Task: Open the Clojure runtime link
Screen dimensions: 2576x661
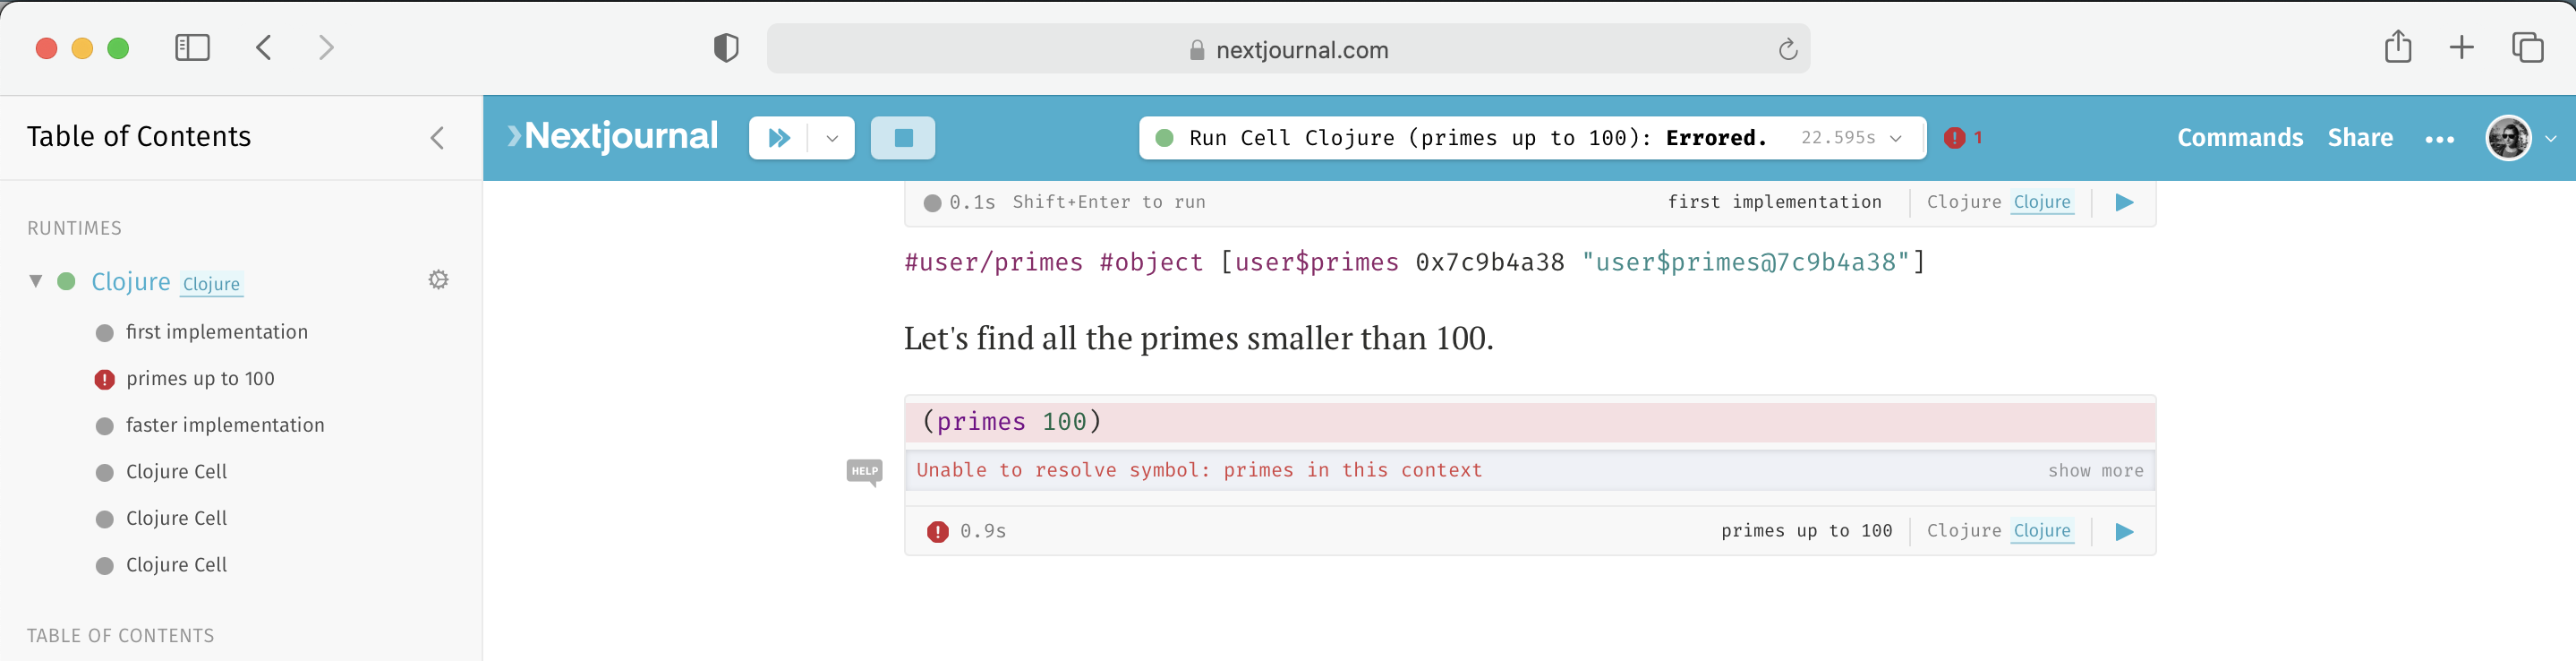Action: 131,282
